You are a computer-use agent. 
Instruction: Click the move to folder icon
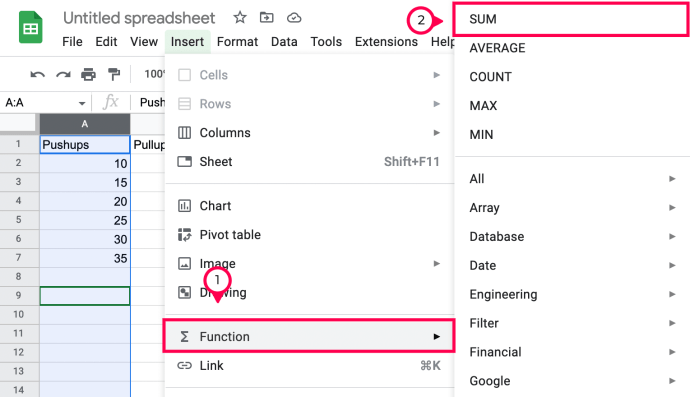click(266, 18)
